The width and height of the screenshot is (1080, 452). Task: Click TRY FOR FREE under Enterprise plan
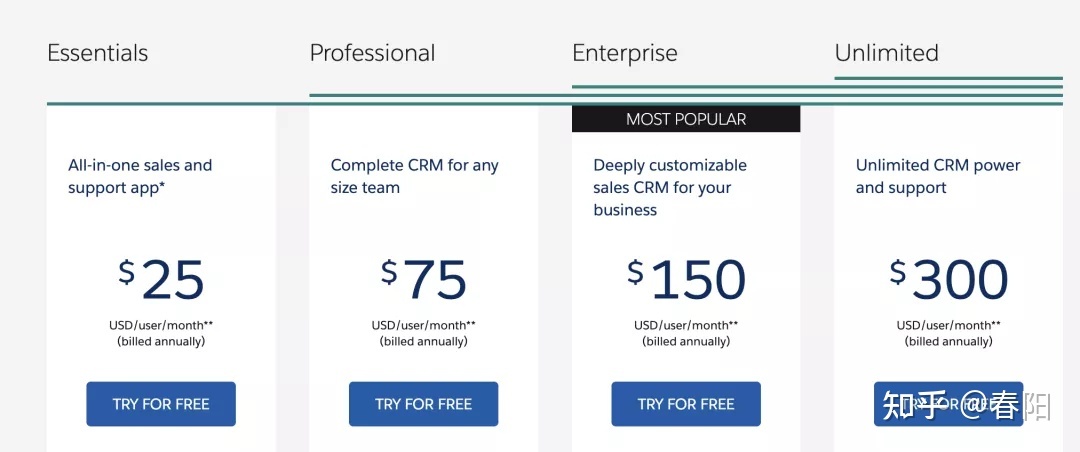tap(685, 404)
